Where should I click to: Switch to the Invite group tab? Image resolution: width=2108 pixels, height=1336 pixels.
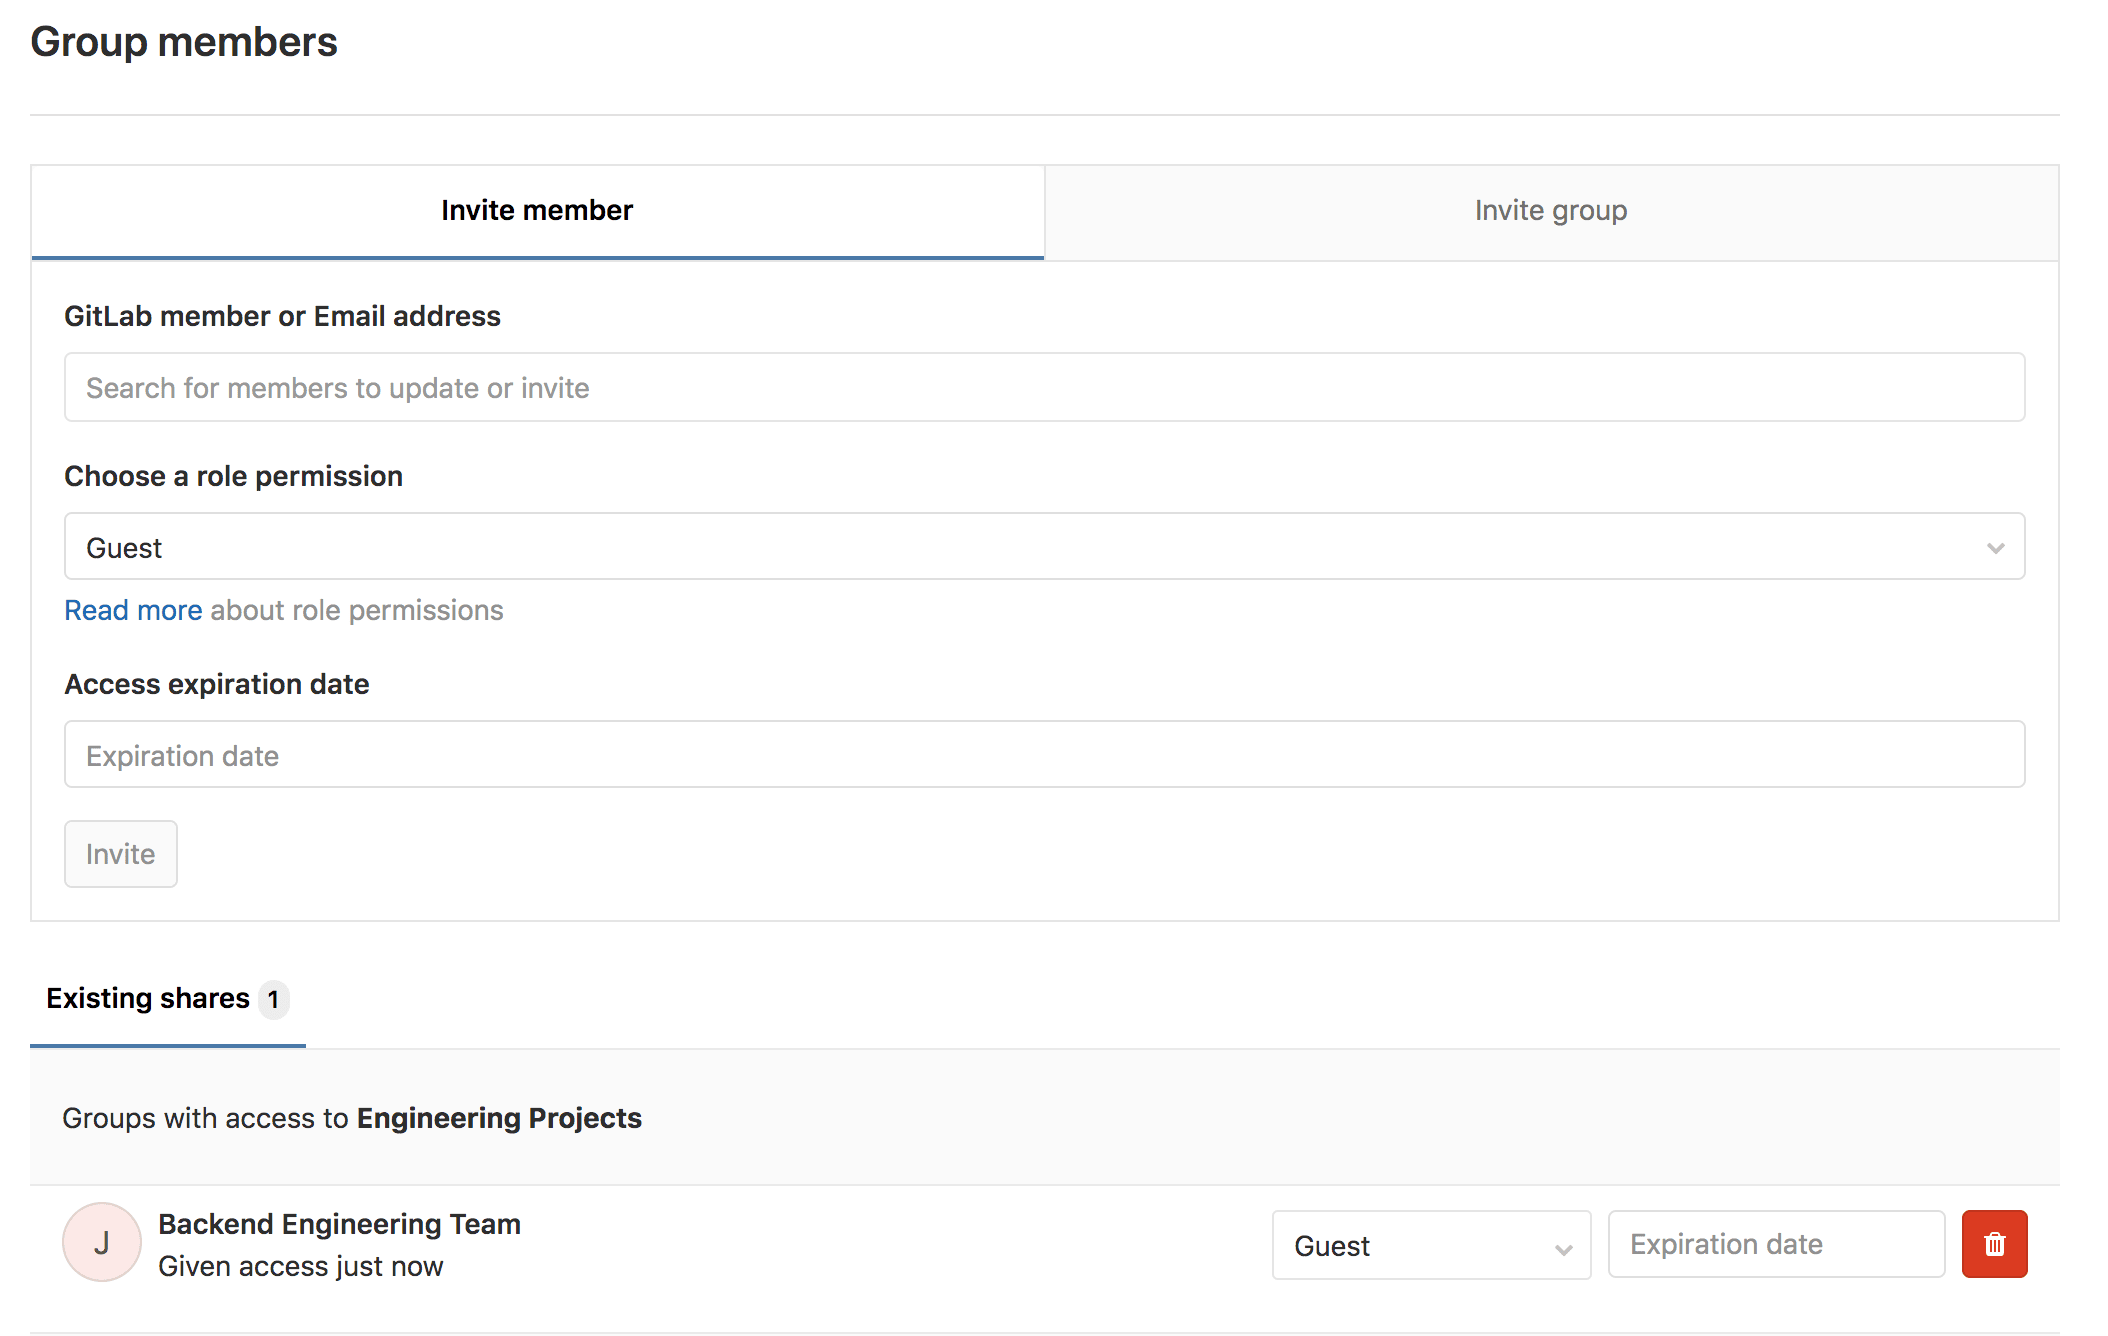click(1551, 211)
